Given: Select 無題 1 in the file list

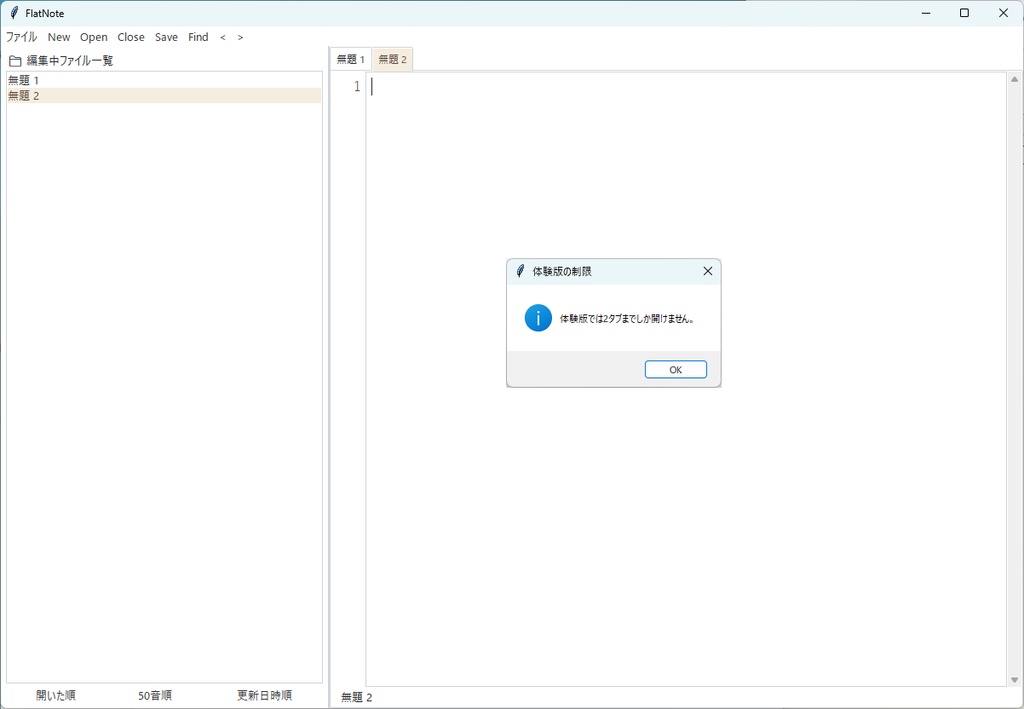Looking at the screenshot, I should click(x=22, y=79).
